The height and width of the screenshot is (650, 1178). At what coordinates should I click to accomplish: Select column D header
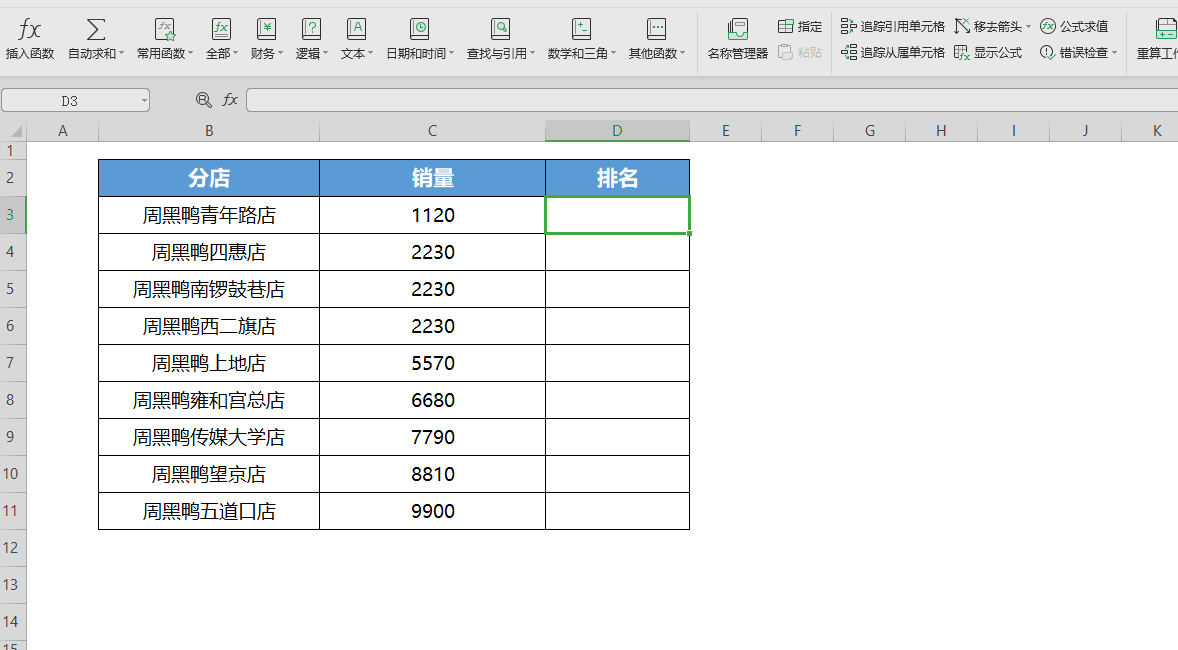617,131
